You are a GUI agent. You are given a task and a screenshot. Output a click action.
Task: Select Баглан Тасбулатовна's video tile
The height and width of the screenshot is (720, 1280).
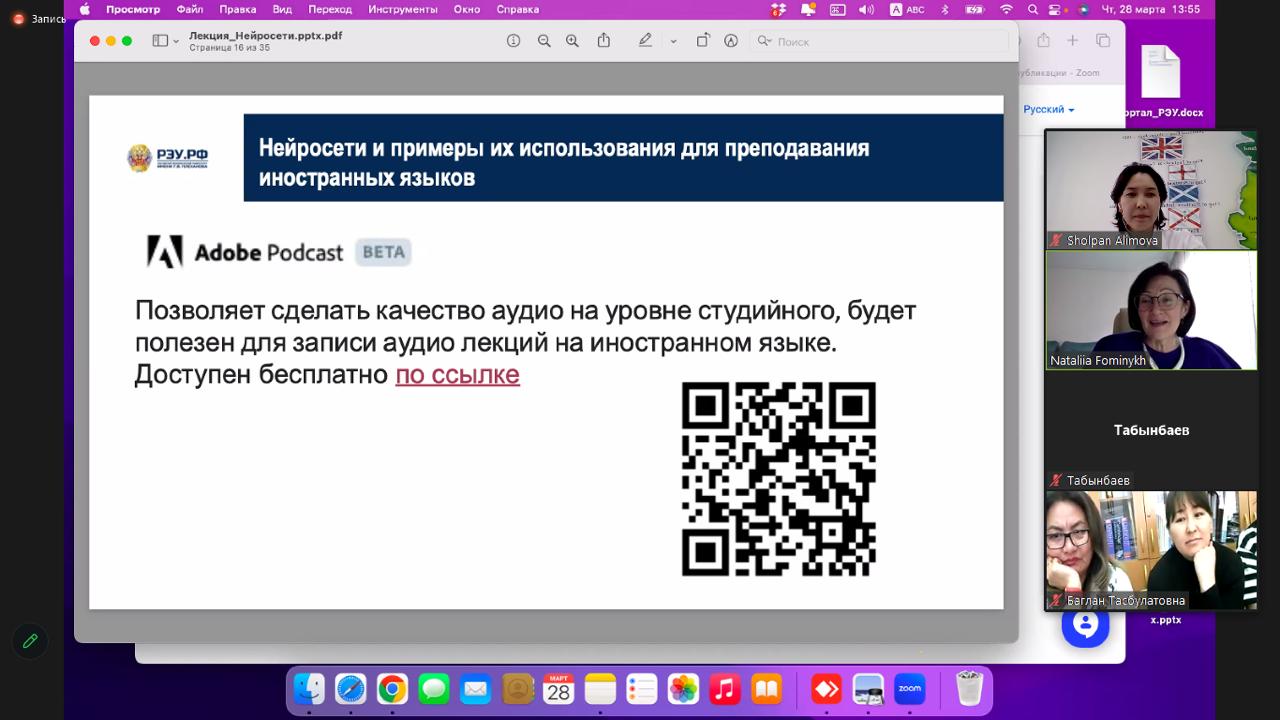tap(1151, 550)
